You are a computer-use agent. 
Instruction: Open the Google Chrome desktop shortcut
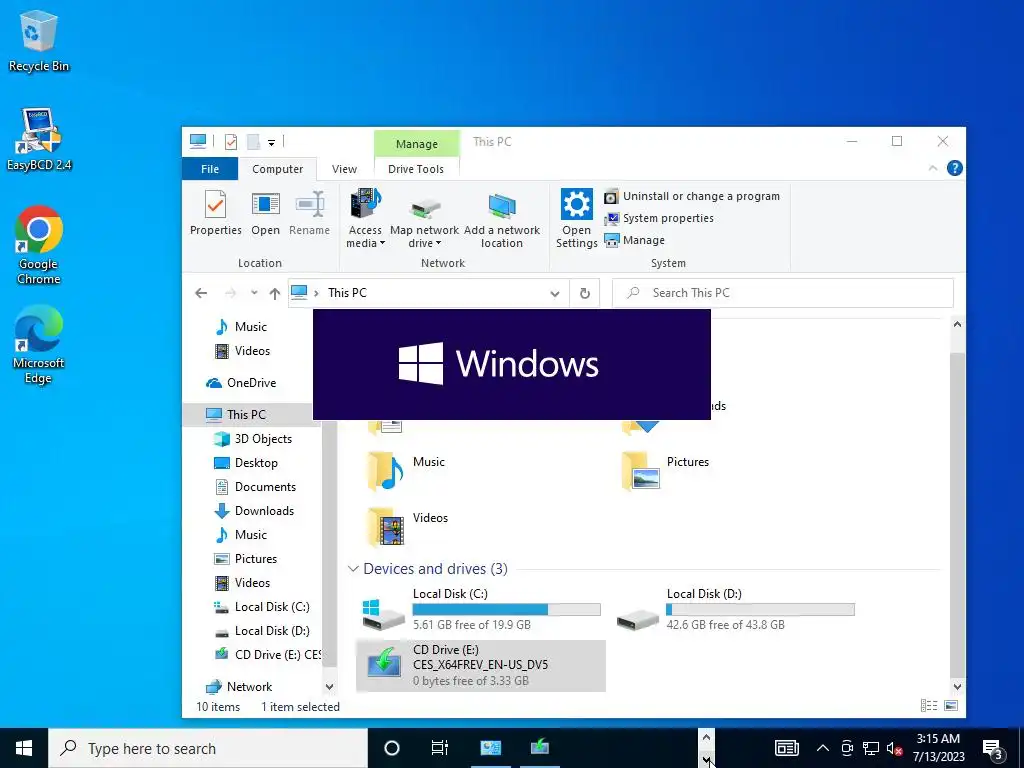coord(39,245)
